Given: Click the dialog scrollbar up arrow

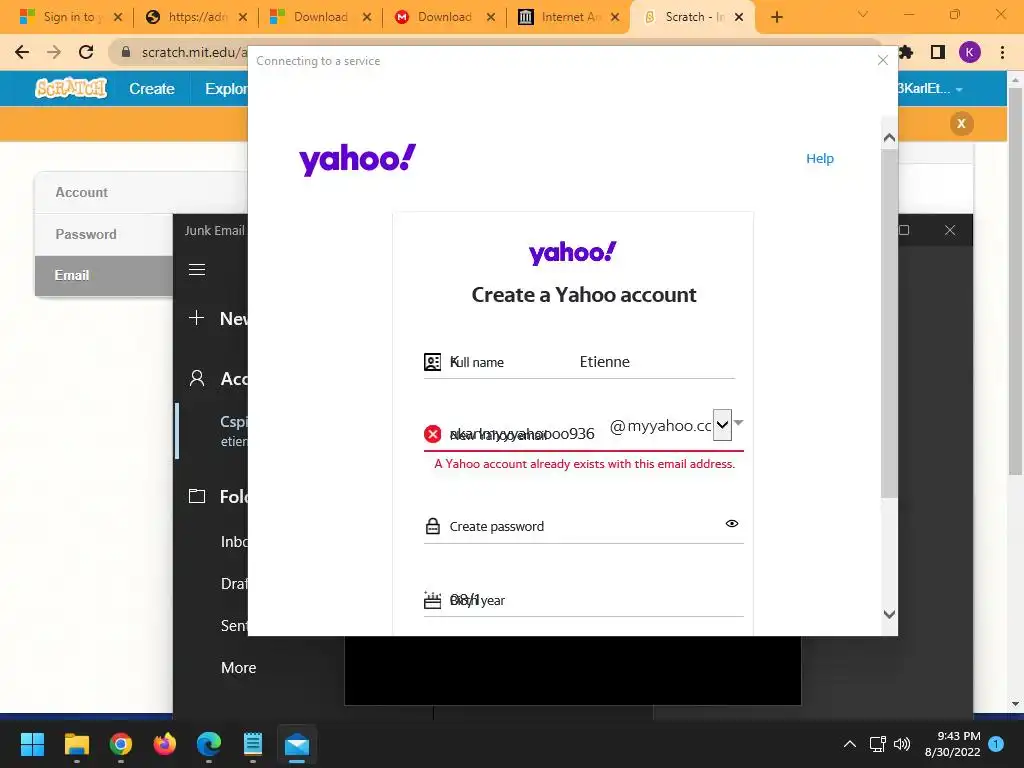Looking at the screenshot, I should [x=889, y=138].
